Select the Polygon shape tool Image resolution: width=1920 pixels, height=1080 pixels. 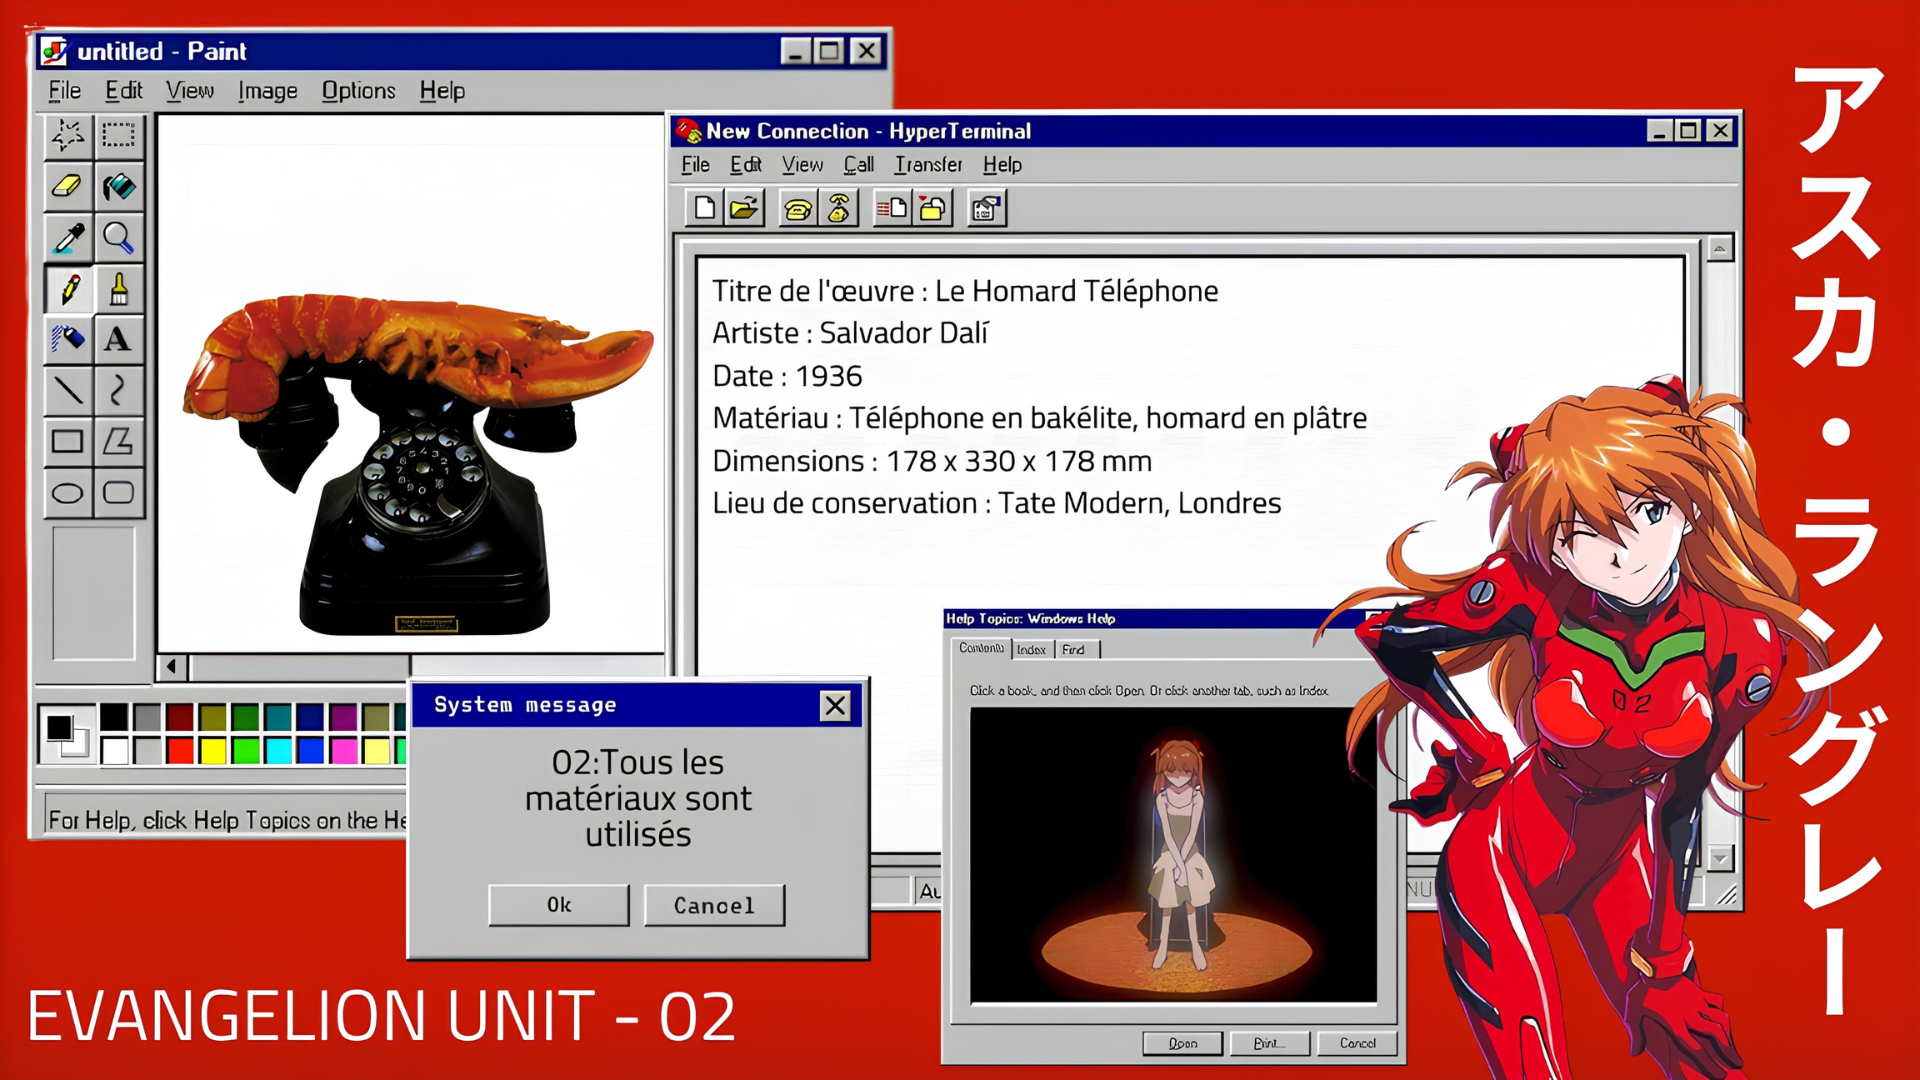[x=119, y=441]
